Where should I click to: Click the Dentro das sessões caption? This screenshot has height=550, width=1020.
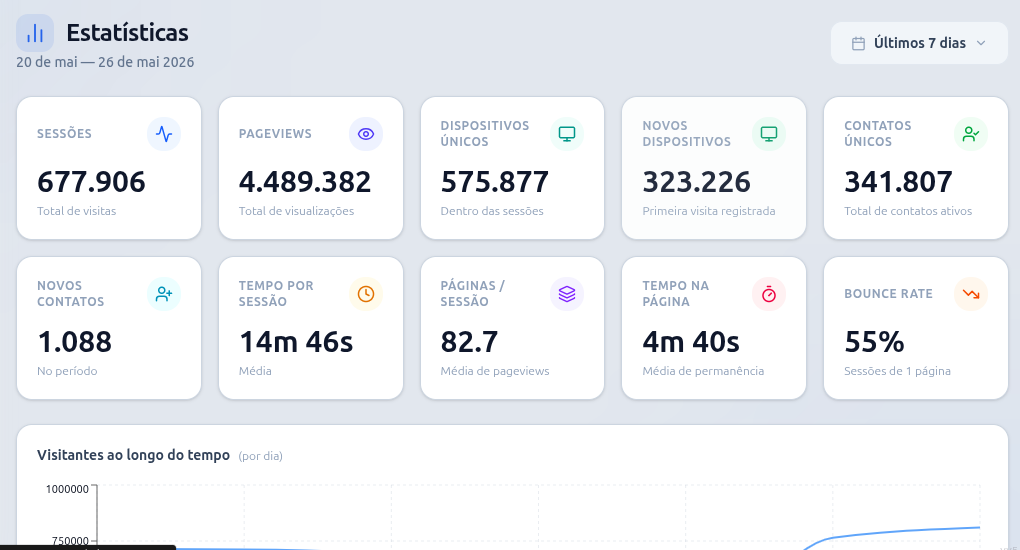coord(492,211)
